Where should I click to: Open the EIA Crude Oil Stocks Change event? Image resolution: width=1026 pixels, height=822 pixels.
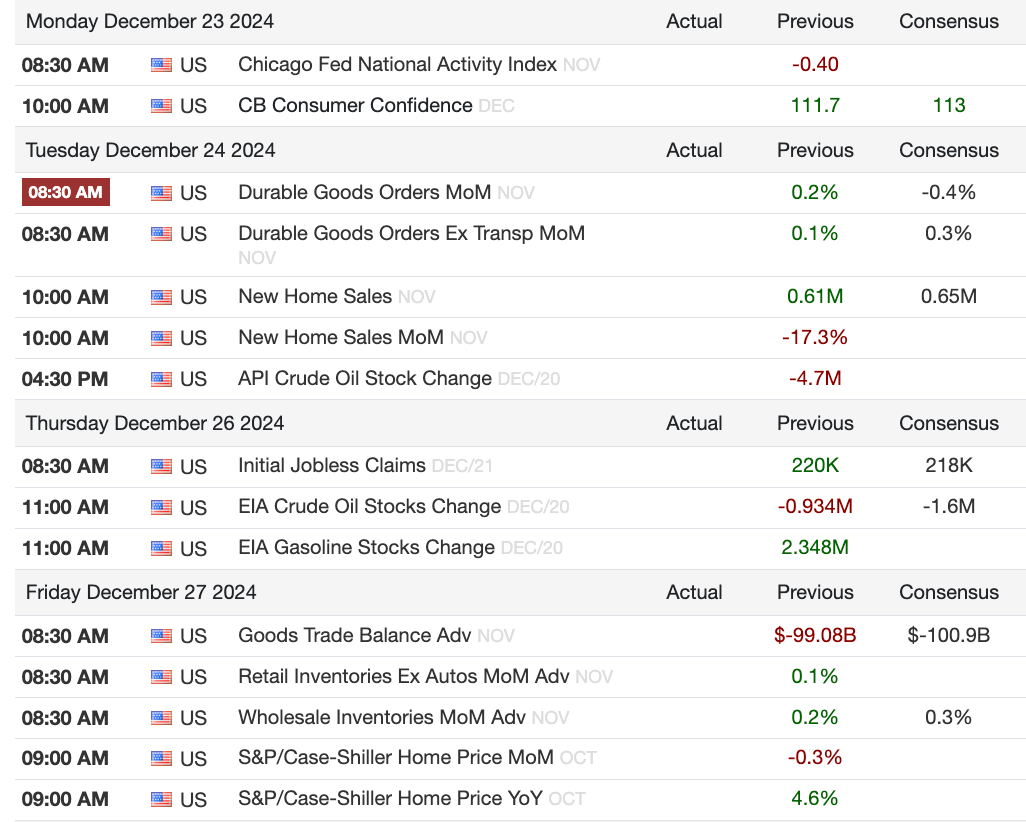(369, 507)
